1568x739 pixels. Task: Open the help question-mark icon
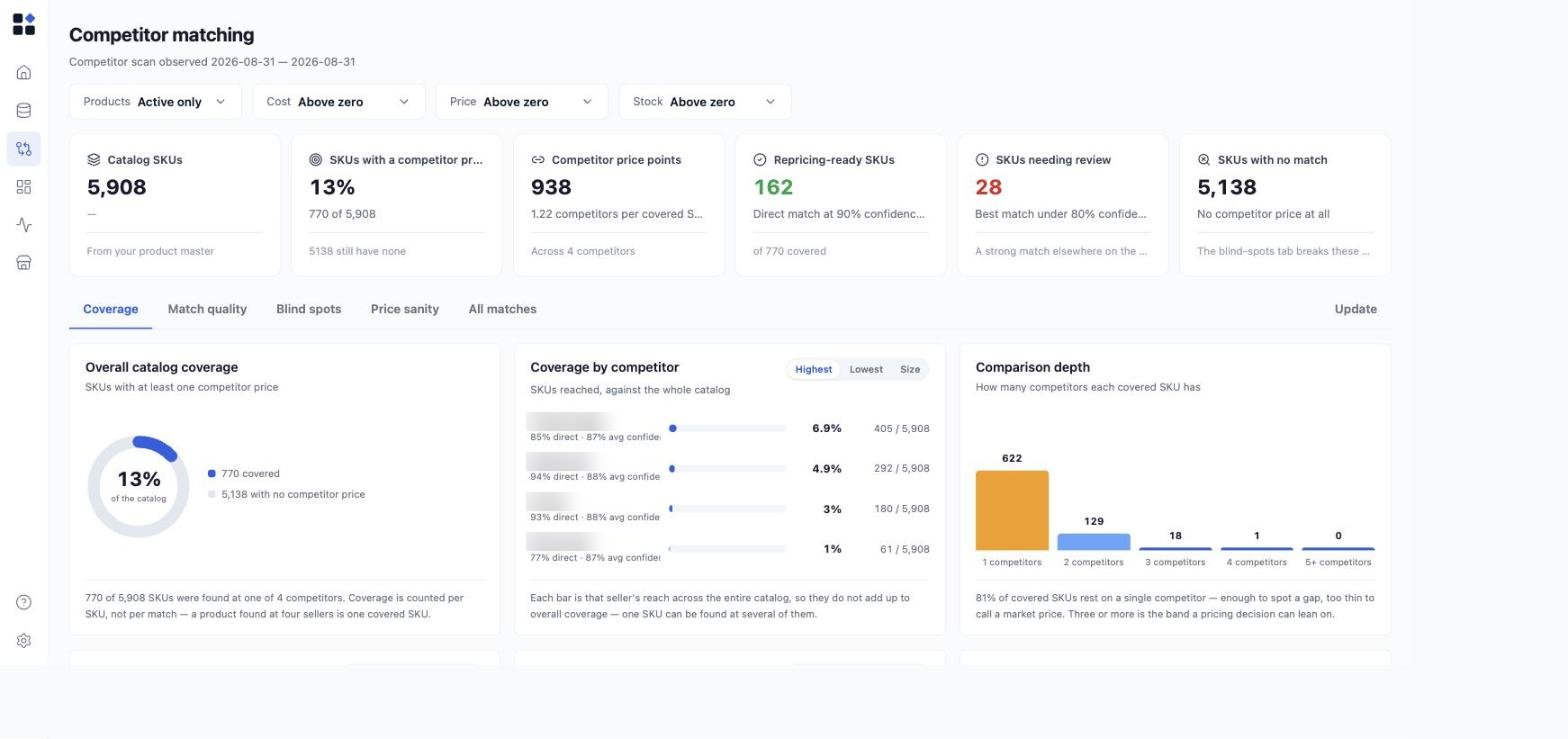pos(24,602)
